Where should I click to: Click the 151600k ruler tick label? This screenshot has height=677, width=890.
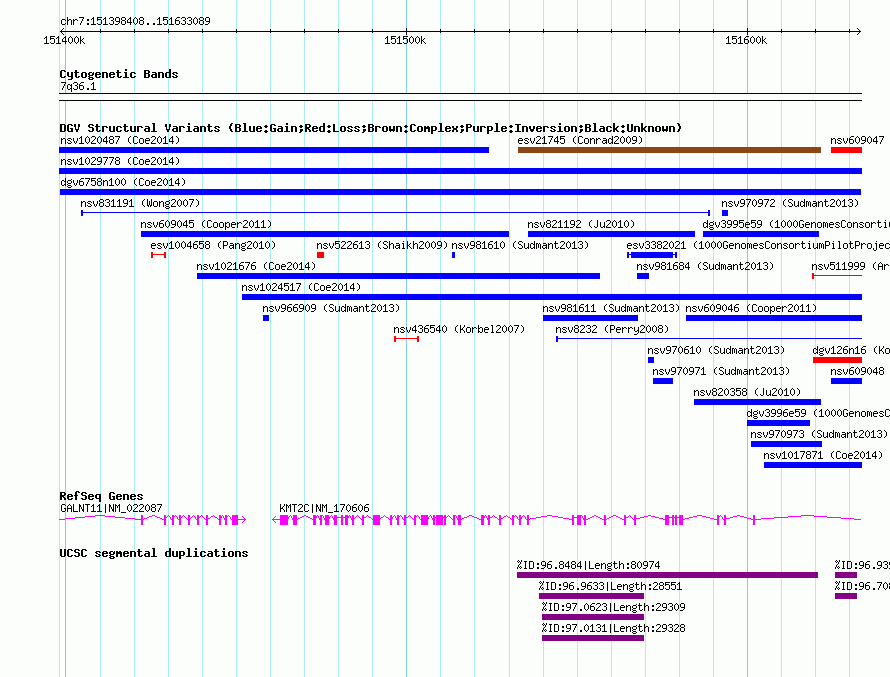point(746,40)
